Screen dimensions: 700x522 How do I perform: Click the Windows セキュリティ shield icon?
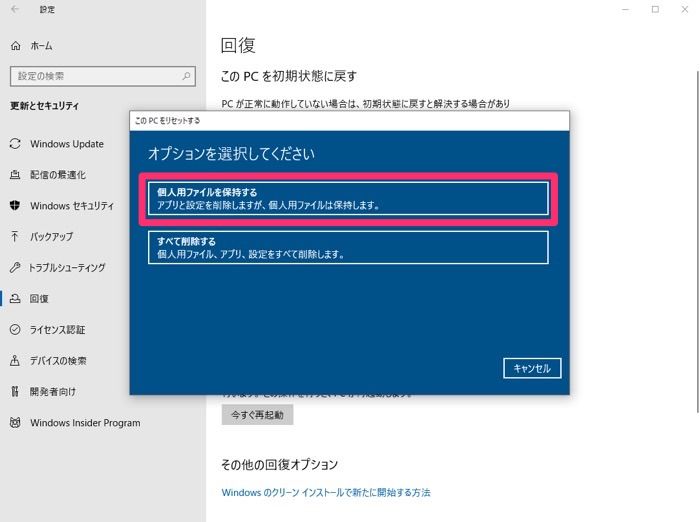pyautogui.click(x=15, y=205)
